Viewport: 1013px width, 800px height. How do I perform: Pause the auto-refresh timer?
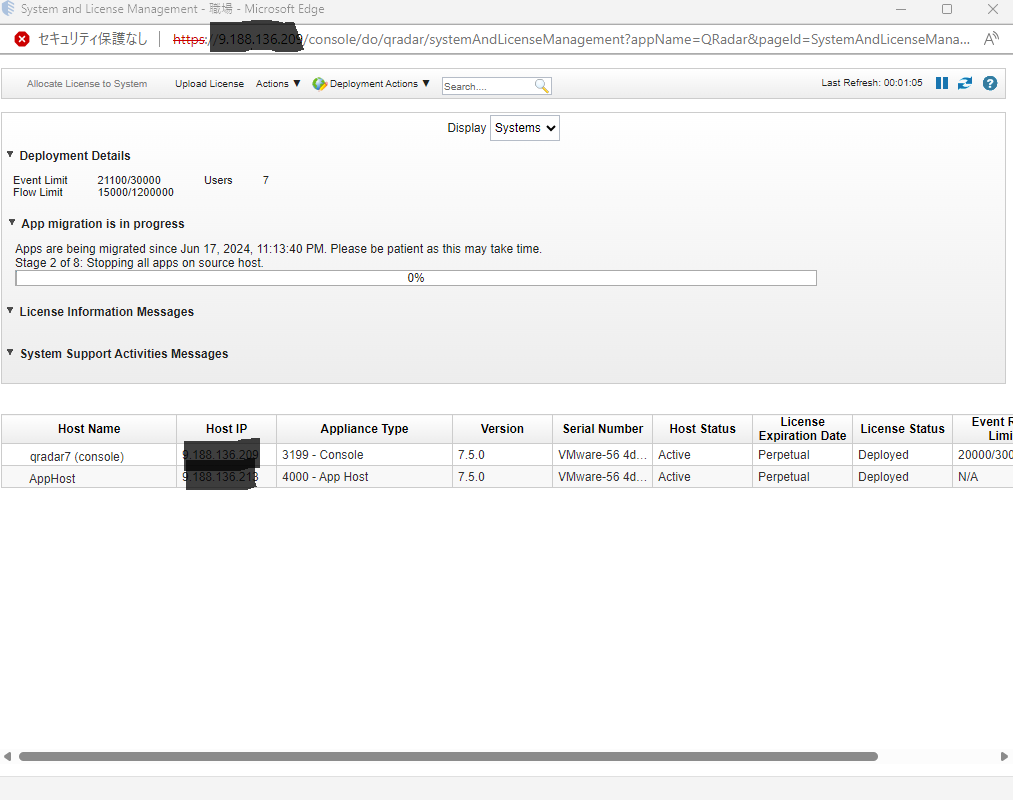(941, 83)
